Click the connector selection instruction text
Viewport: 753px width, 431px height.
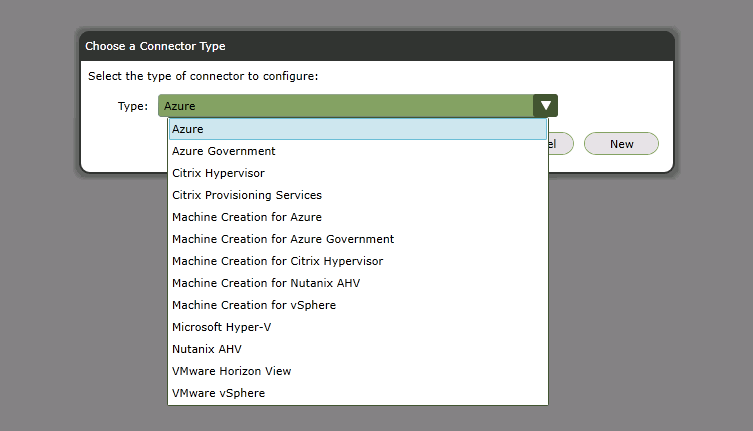click(203, 76)
